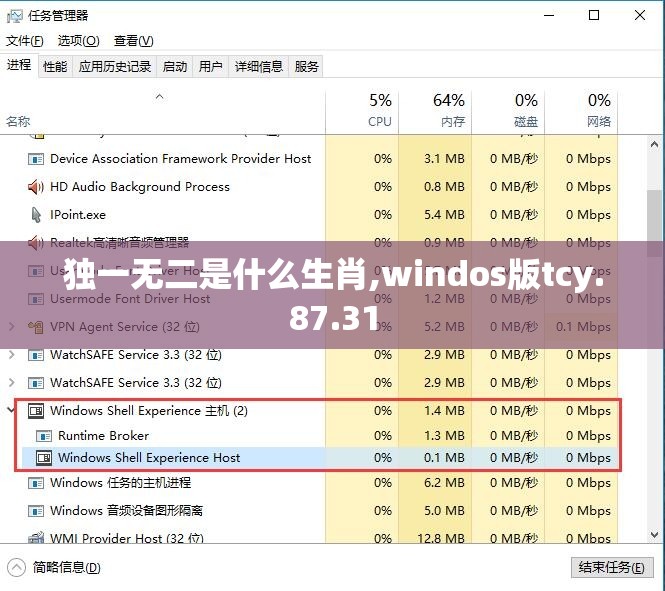Image resolution: width=665 pixels, height=591 pixels.
Task: Click the Device Association Framework Provider Host icon
Action: pos(36,159)
